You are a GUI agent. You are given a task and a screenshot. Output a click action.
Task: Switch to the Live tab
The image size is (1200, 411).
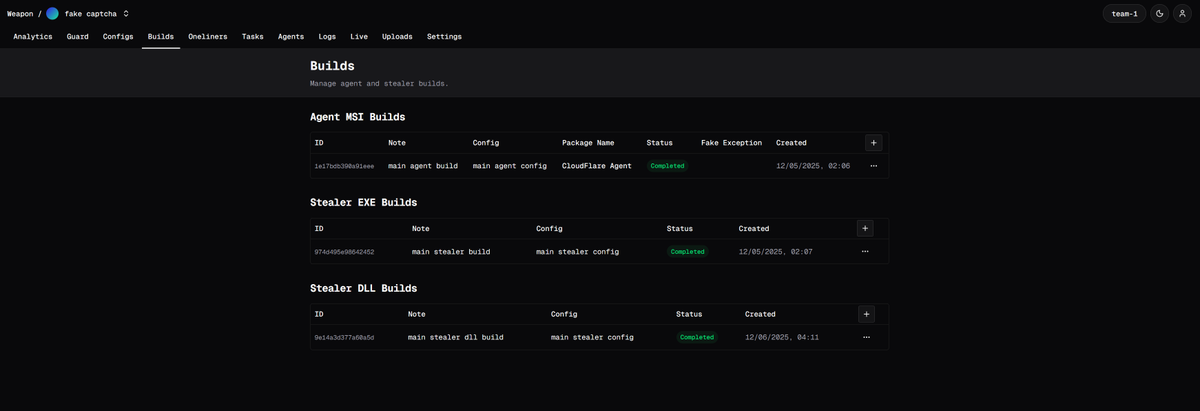click(x=359, y=36)
